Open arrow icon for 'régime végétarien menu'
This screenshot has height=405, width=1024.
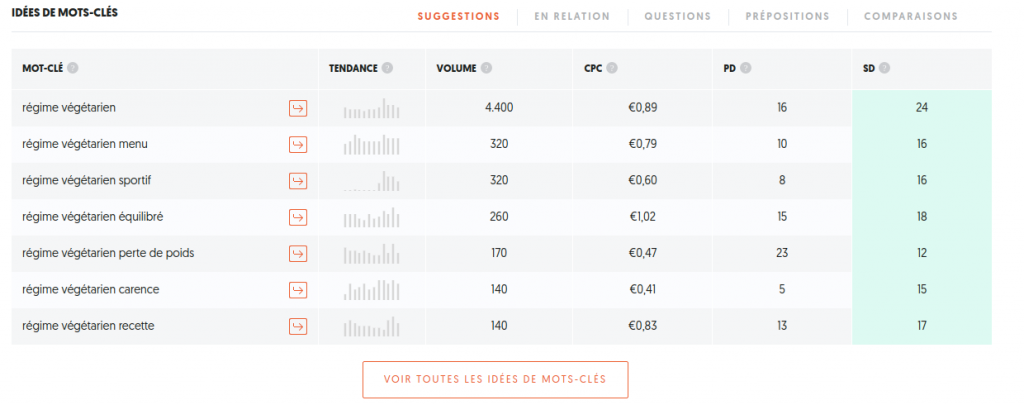[x=298, y=144]
